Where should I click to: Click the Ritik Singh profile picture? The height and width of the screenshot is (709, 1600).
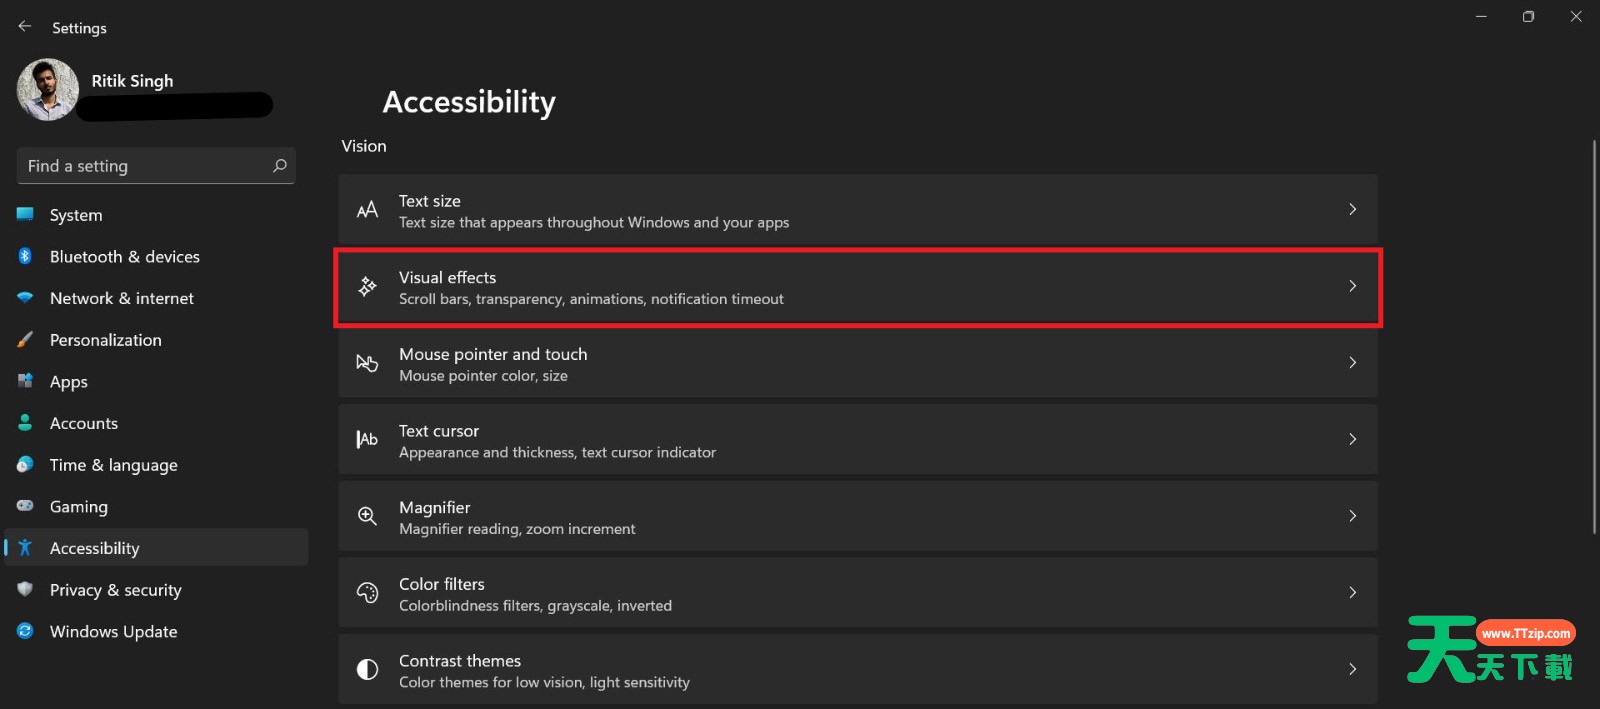pyautogui.click(x=48, y=90)
